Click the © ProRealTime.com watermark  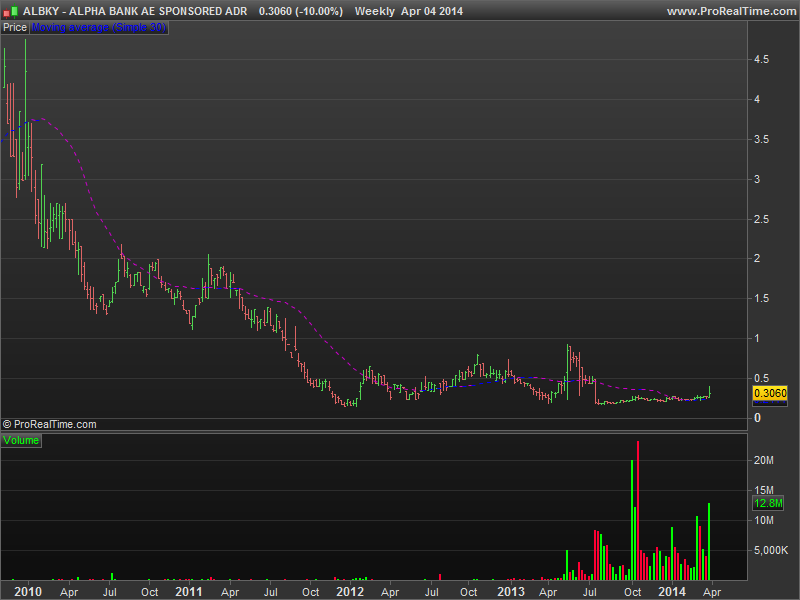click(50, 425)
